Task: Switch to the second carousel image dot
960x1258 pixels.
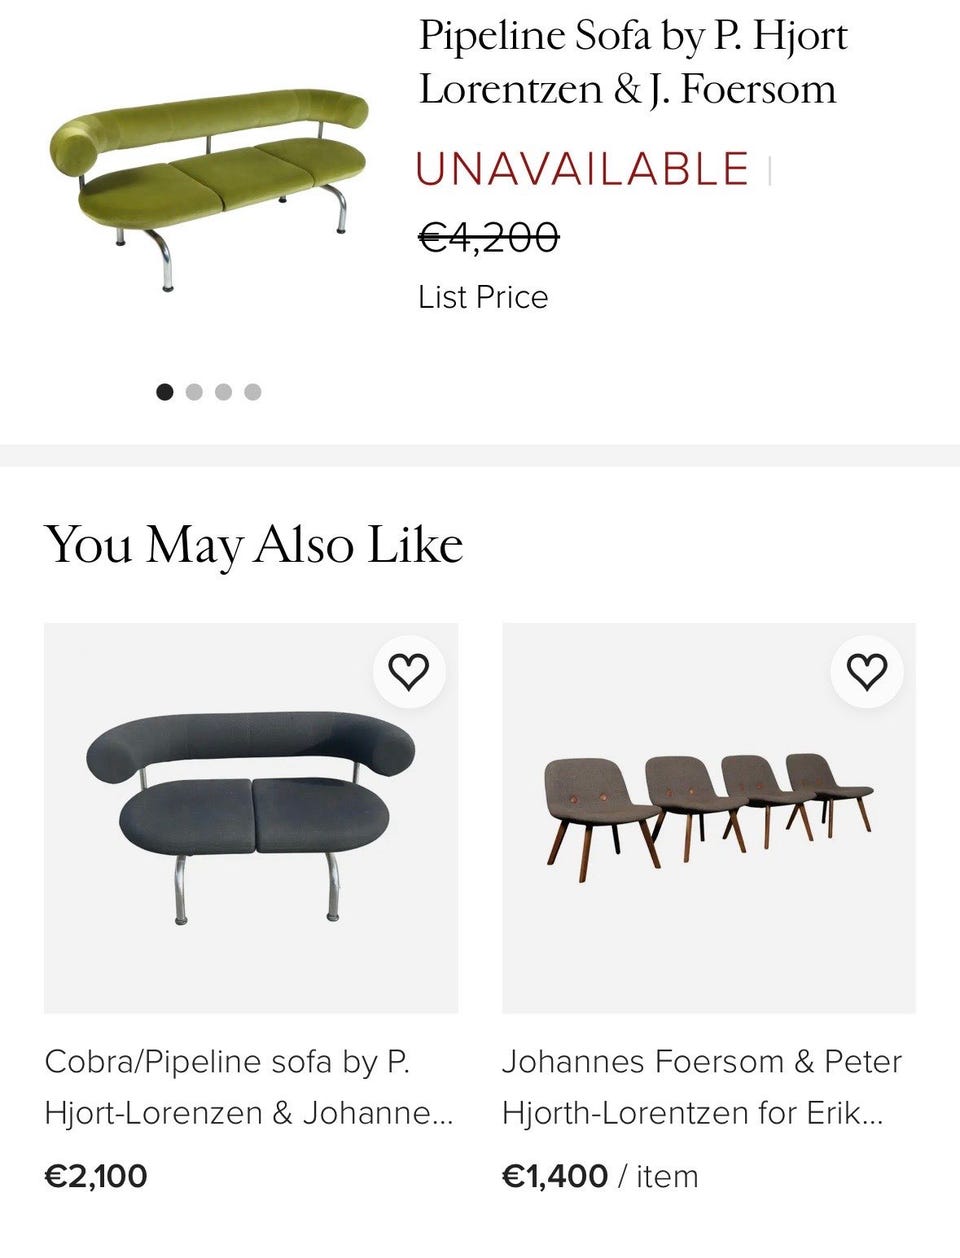Action: (194, 392)
